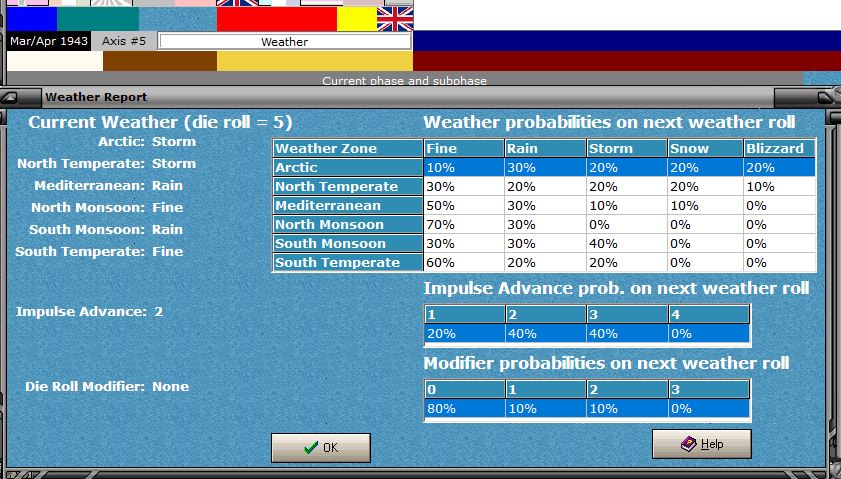Screen dimensions: 841x479
Task: Click South Temperate's Storm cell showing 20%
Action: (627, 262)
